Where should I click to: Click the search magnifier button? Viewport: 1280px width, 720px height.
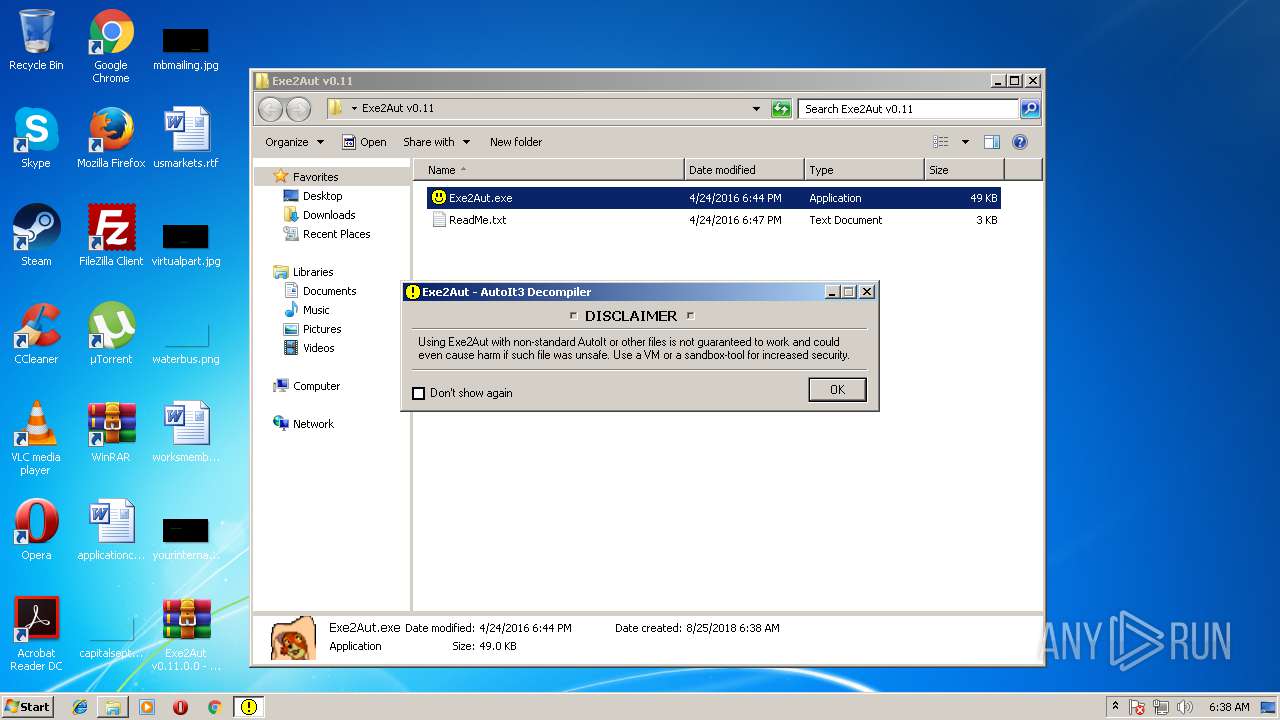click(1029, 109)
